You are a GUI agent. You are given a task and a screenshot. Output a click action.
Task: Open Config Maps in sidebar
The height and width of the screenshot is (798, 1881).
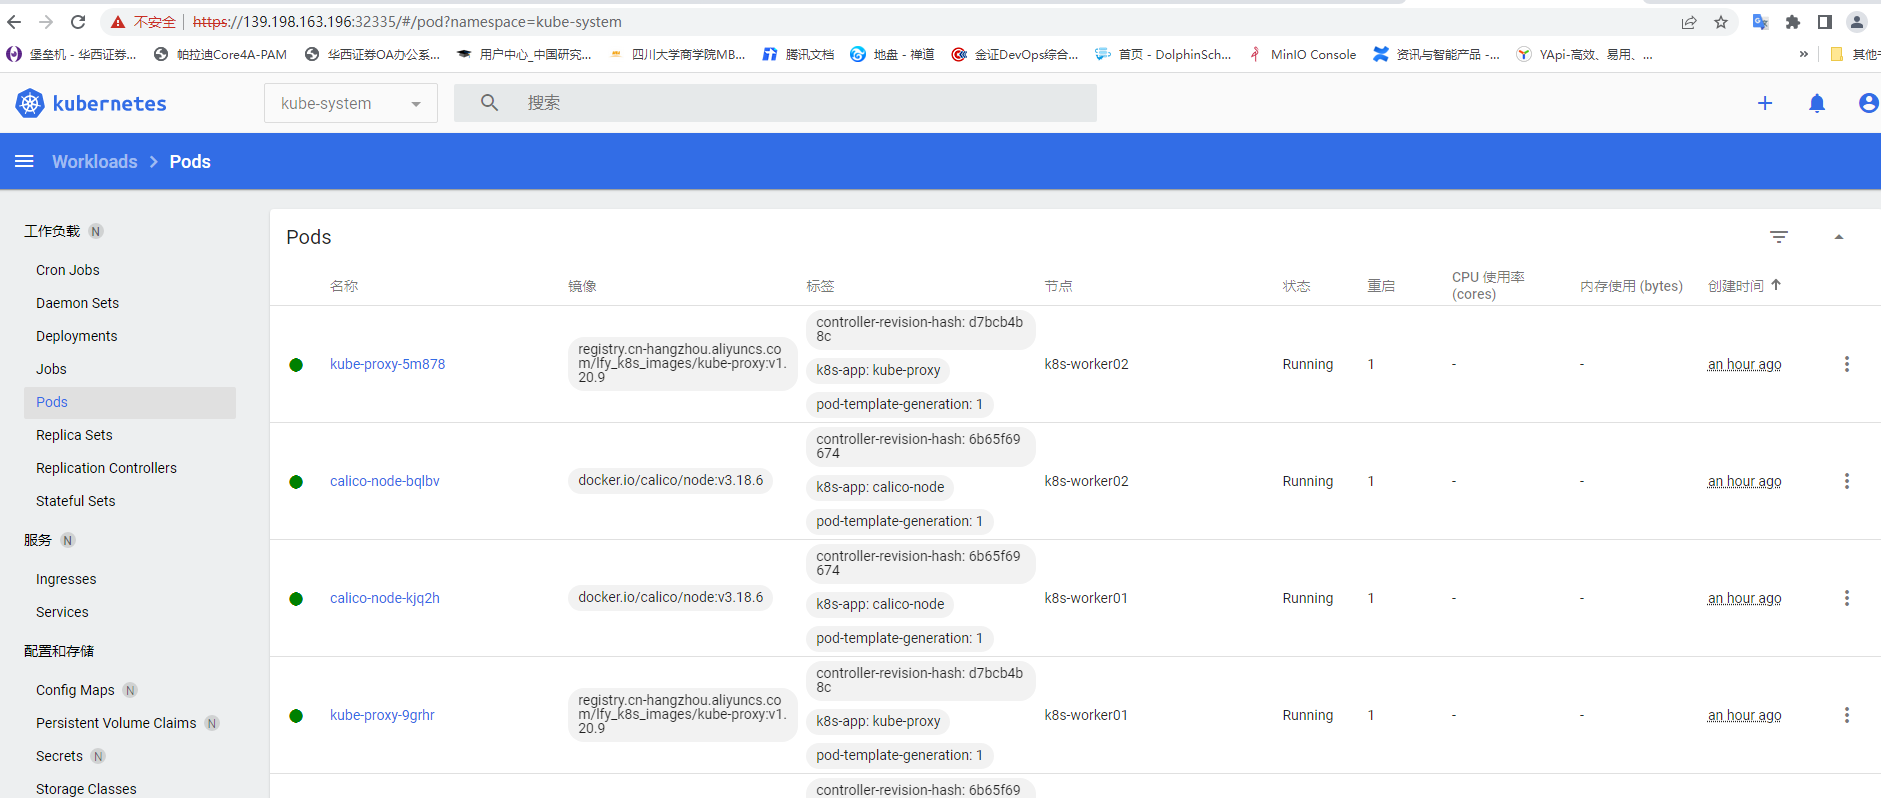pos(75,690)
